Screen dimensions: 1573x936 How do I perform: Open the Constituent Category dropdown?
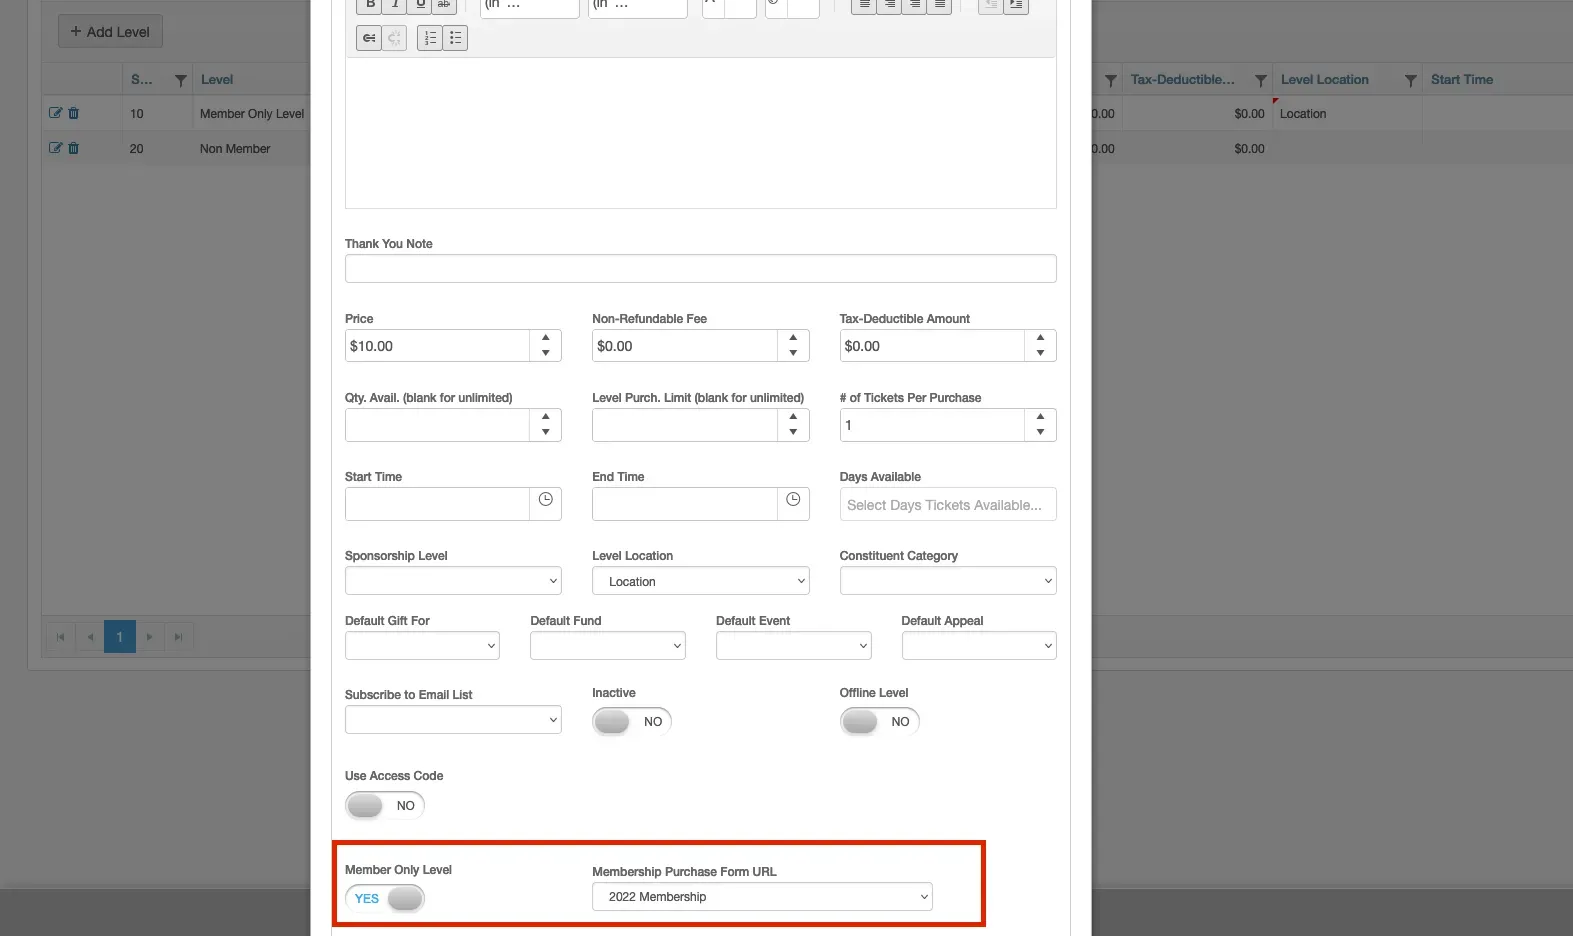(x=948, y=581)
